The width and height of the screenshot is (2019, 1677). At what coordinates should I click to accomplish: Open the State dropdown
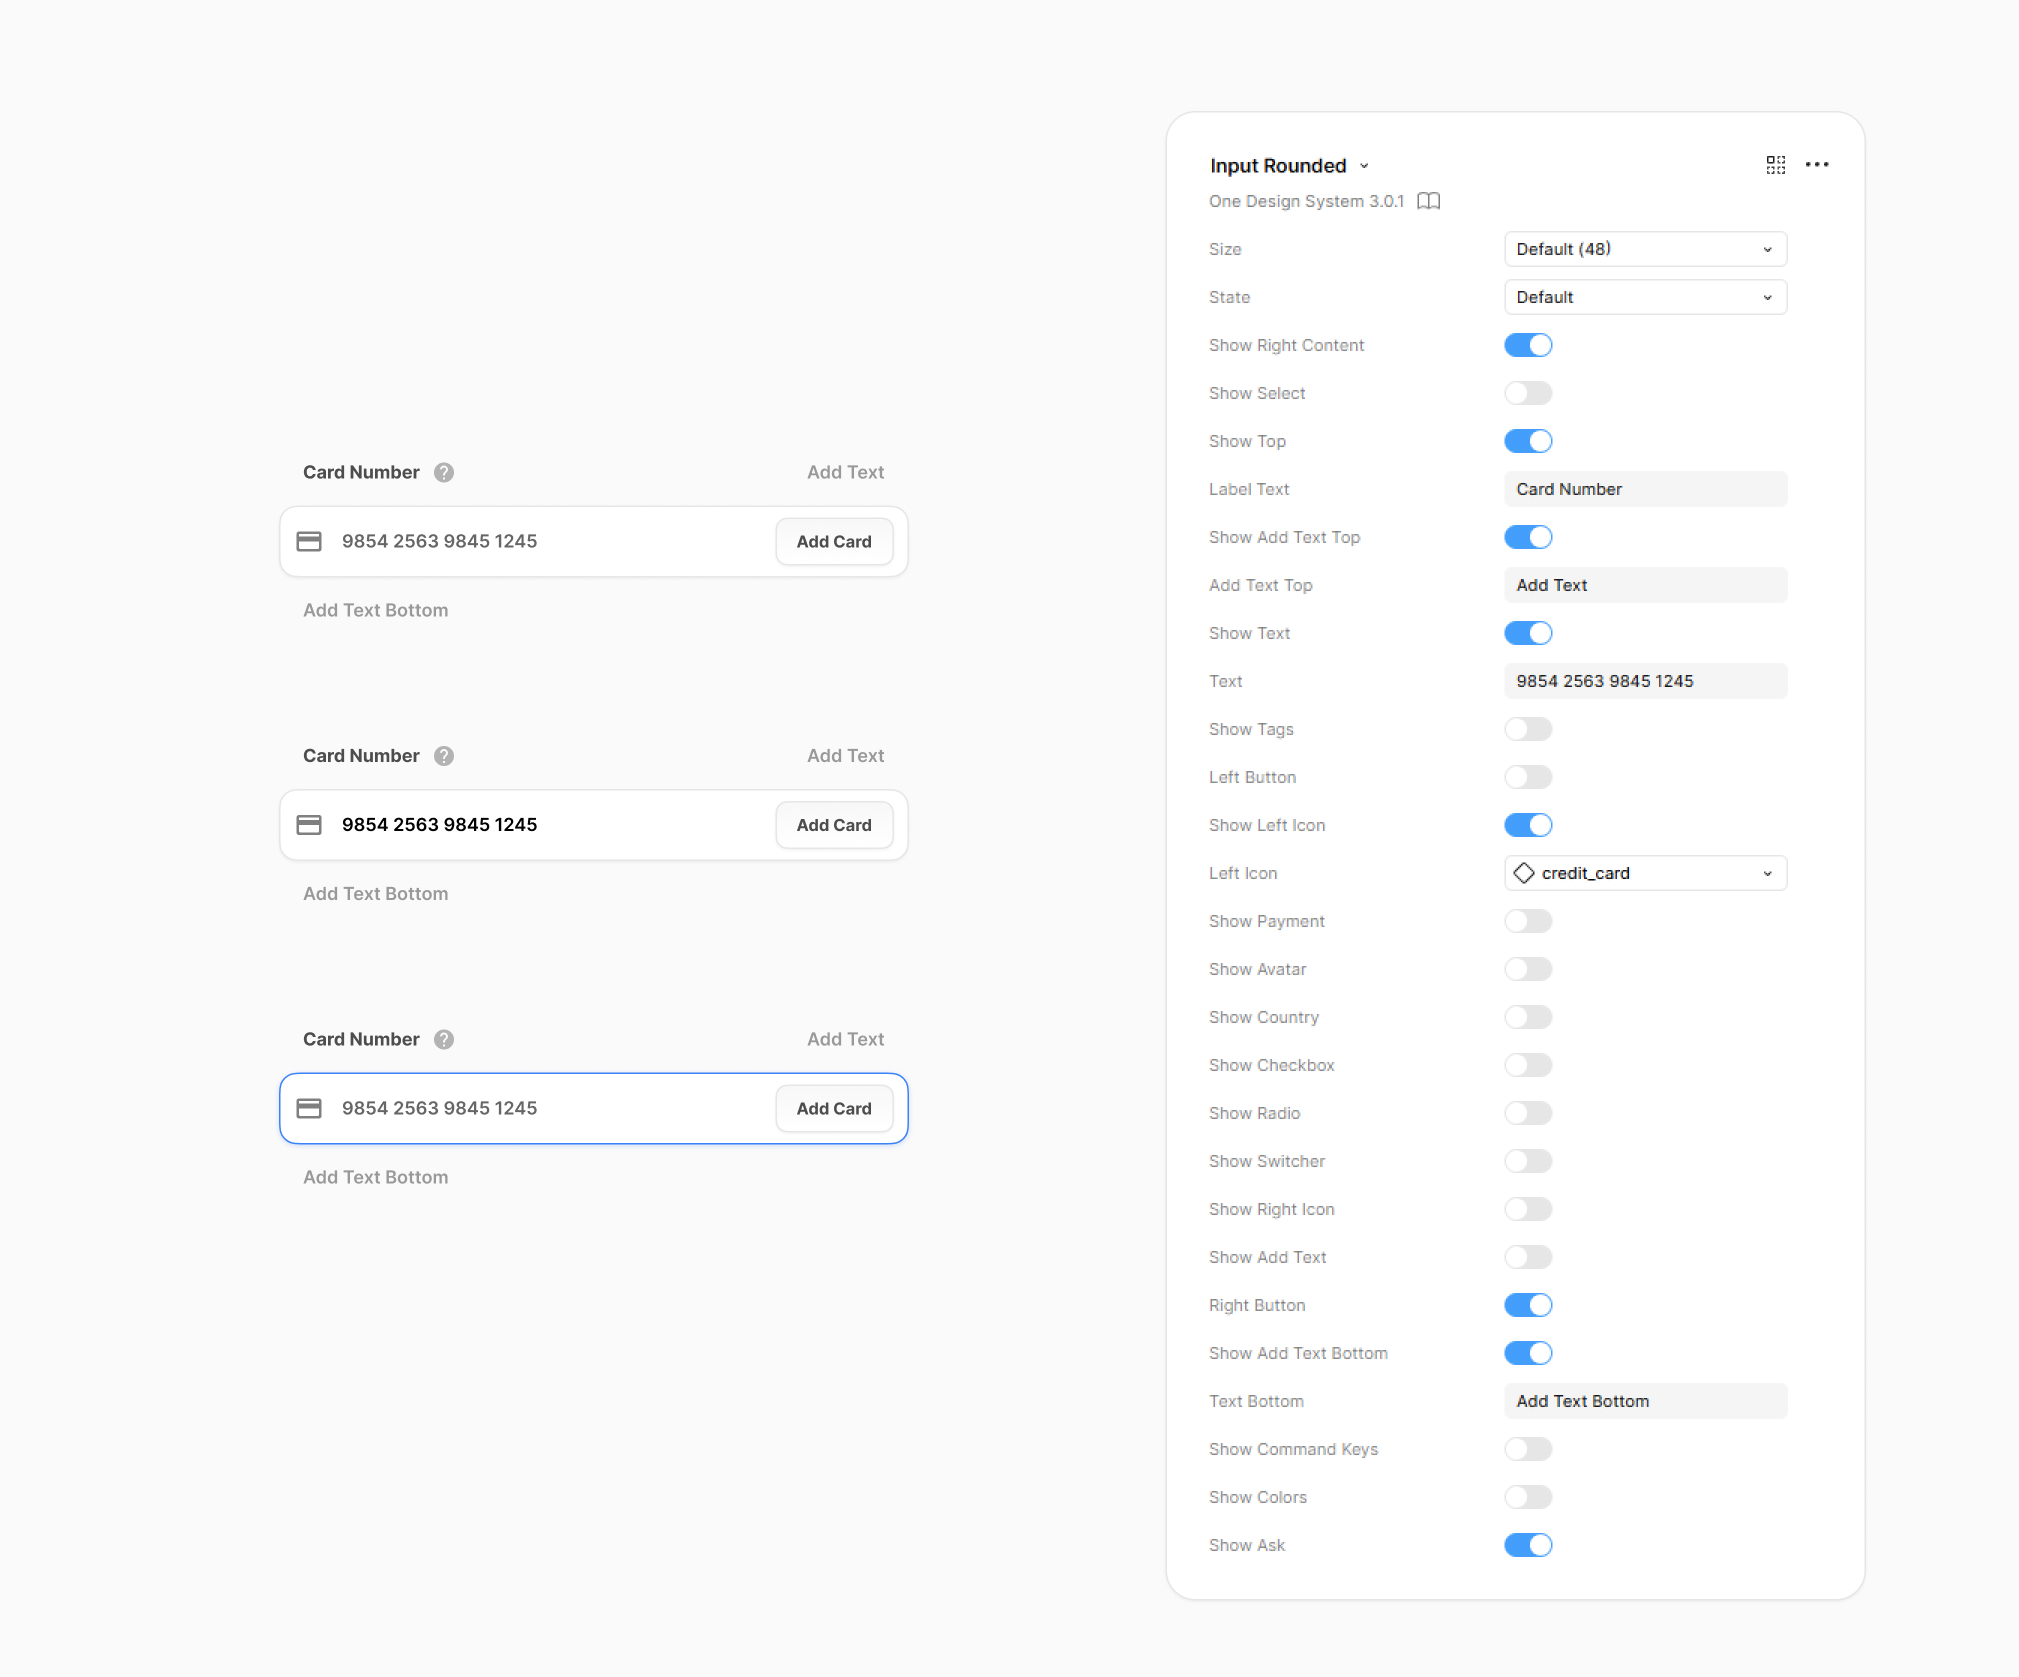click(1644, 297)
